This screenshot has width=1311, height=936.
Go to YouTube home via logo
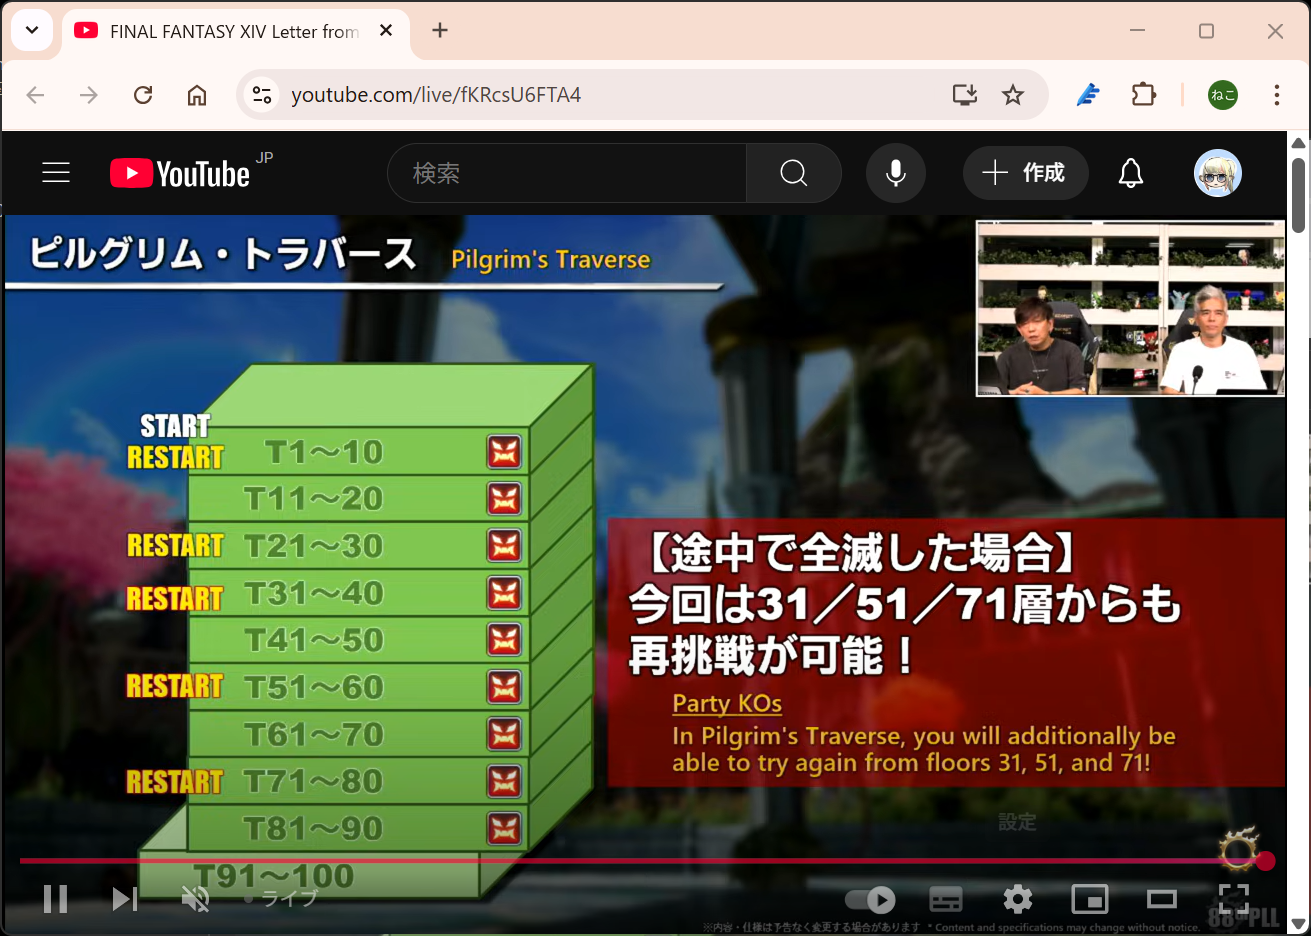pyautogui.click(x=180, y=173)
